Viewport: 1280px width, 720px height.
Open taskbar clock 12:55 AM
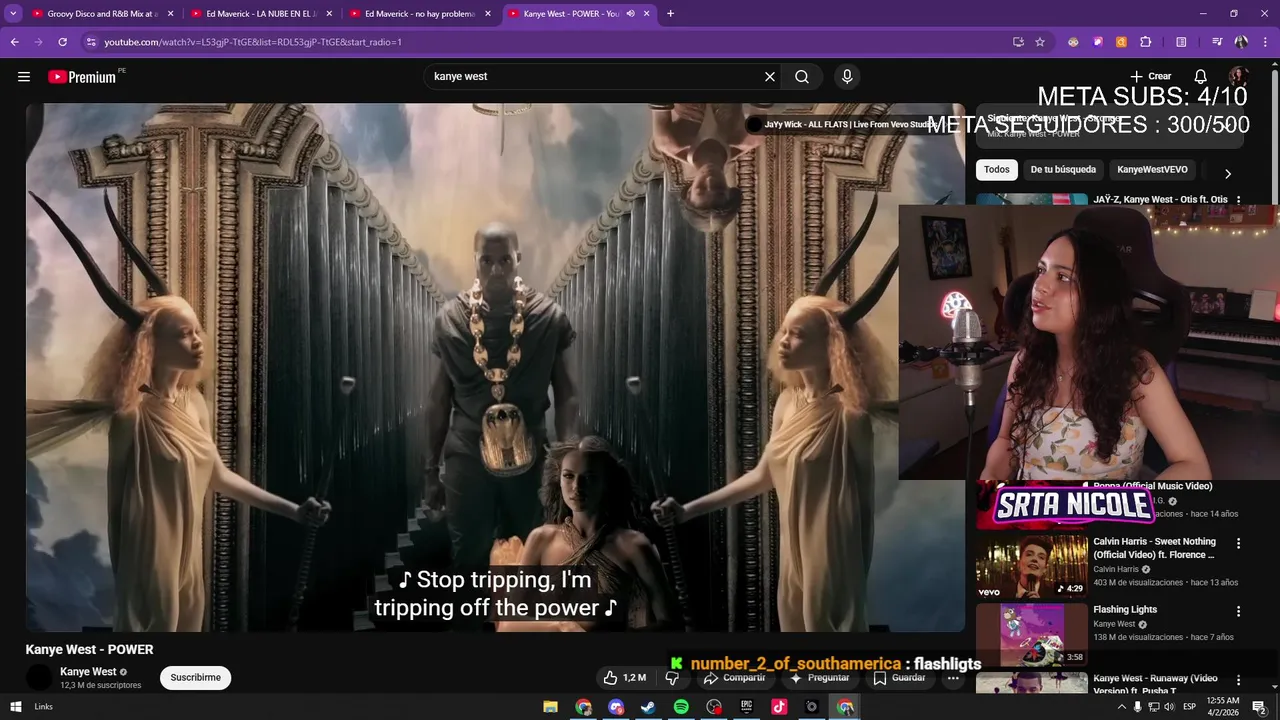(x=1223, y=707)
